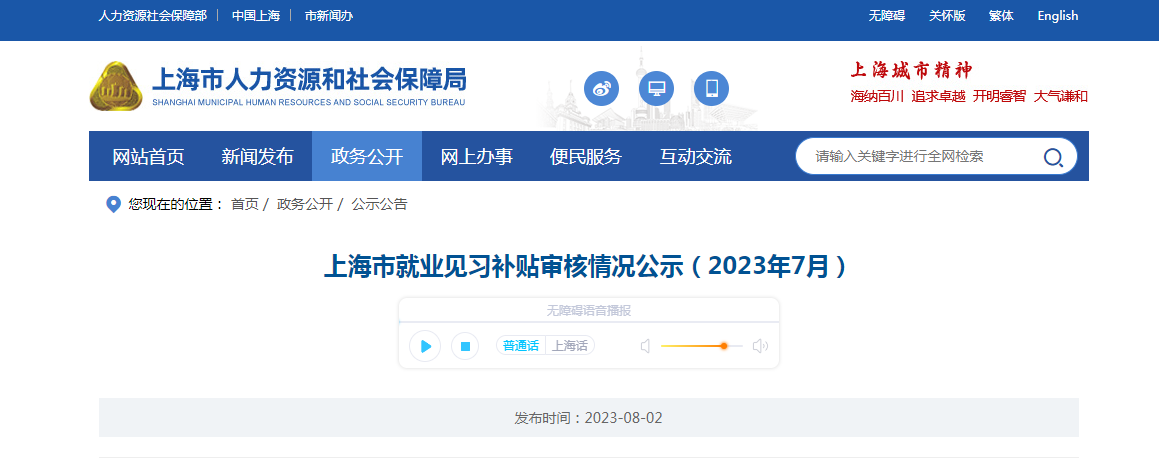
Task: Open the Weibo icon link
Action: [x=601, y=89]
